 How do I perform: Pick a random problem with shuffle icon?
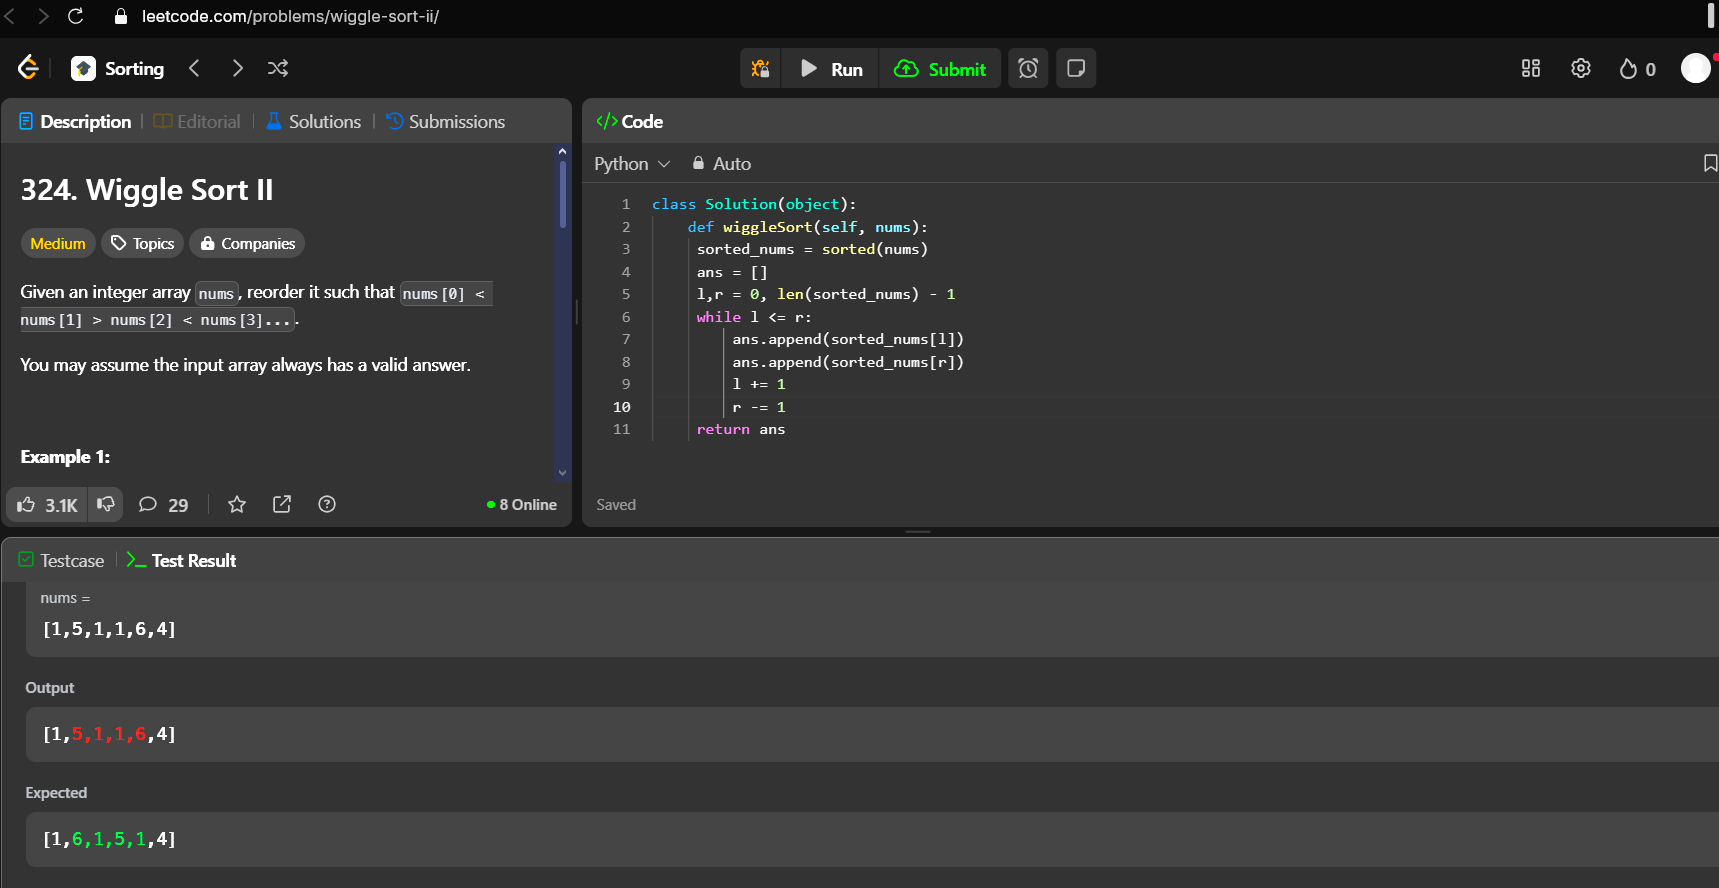[278, 68]
